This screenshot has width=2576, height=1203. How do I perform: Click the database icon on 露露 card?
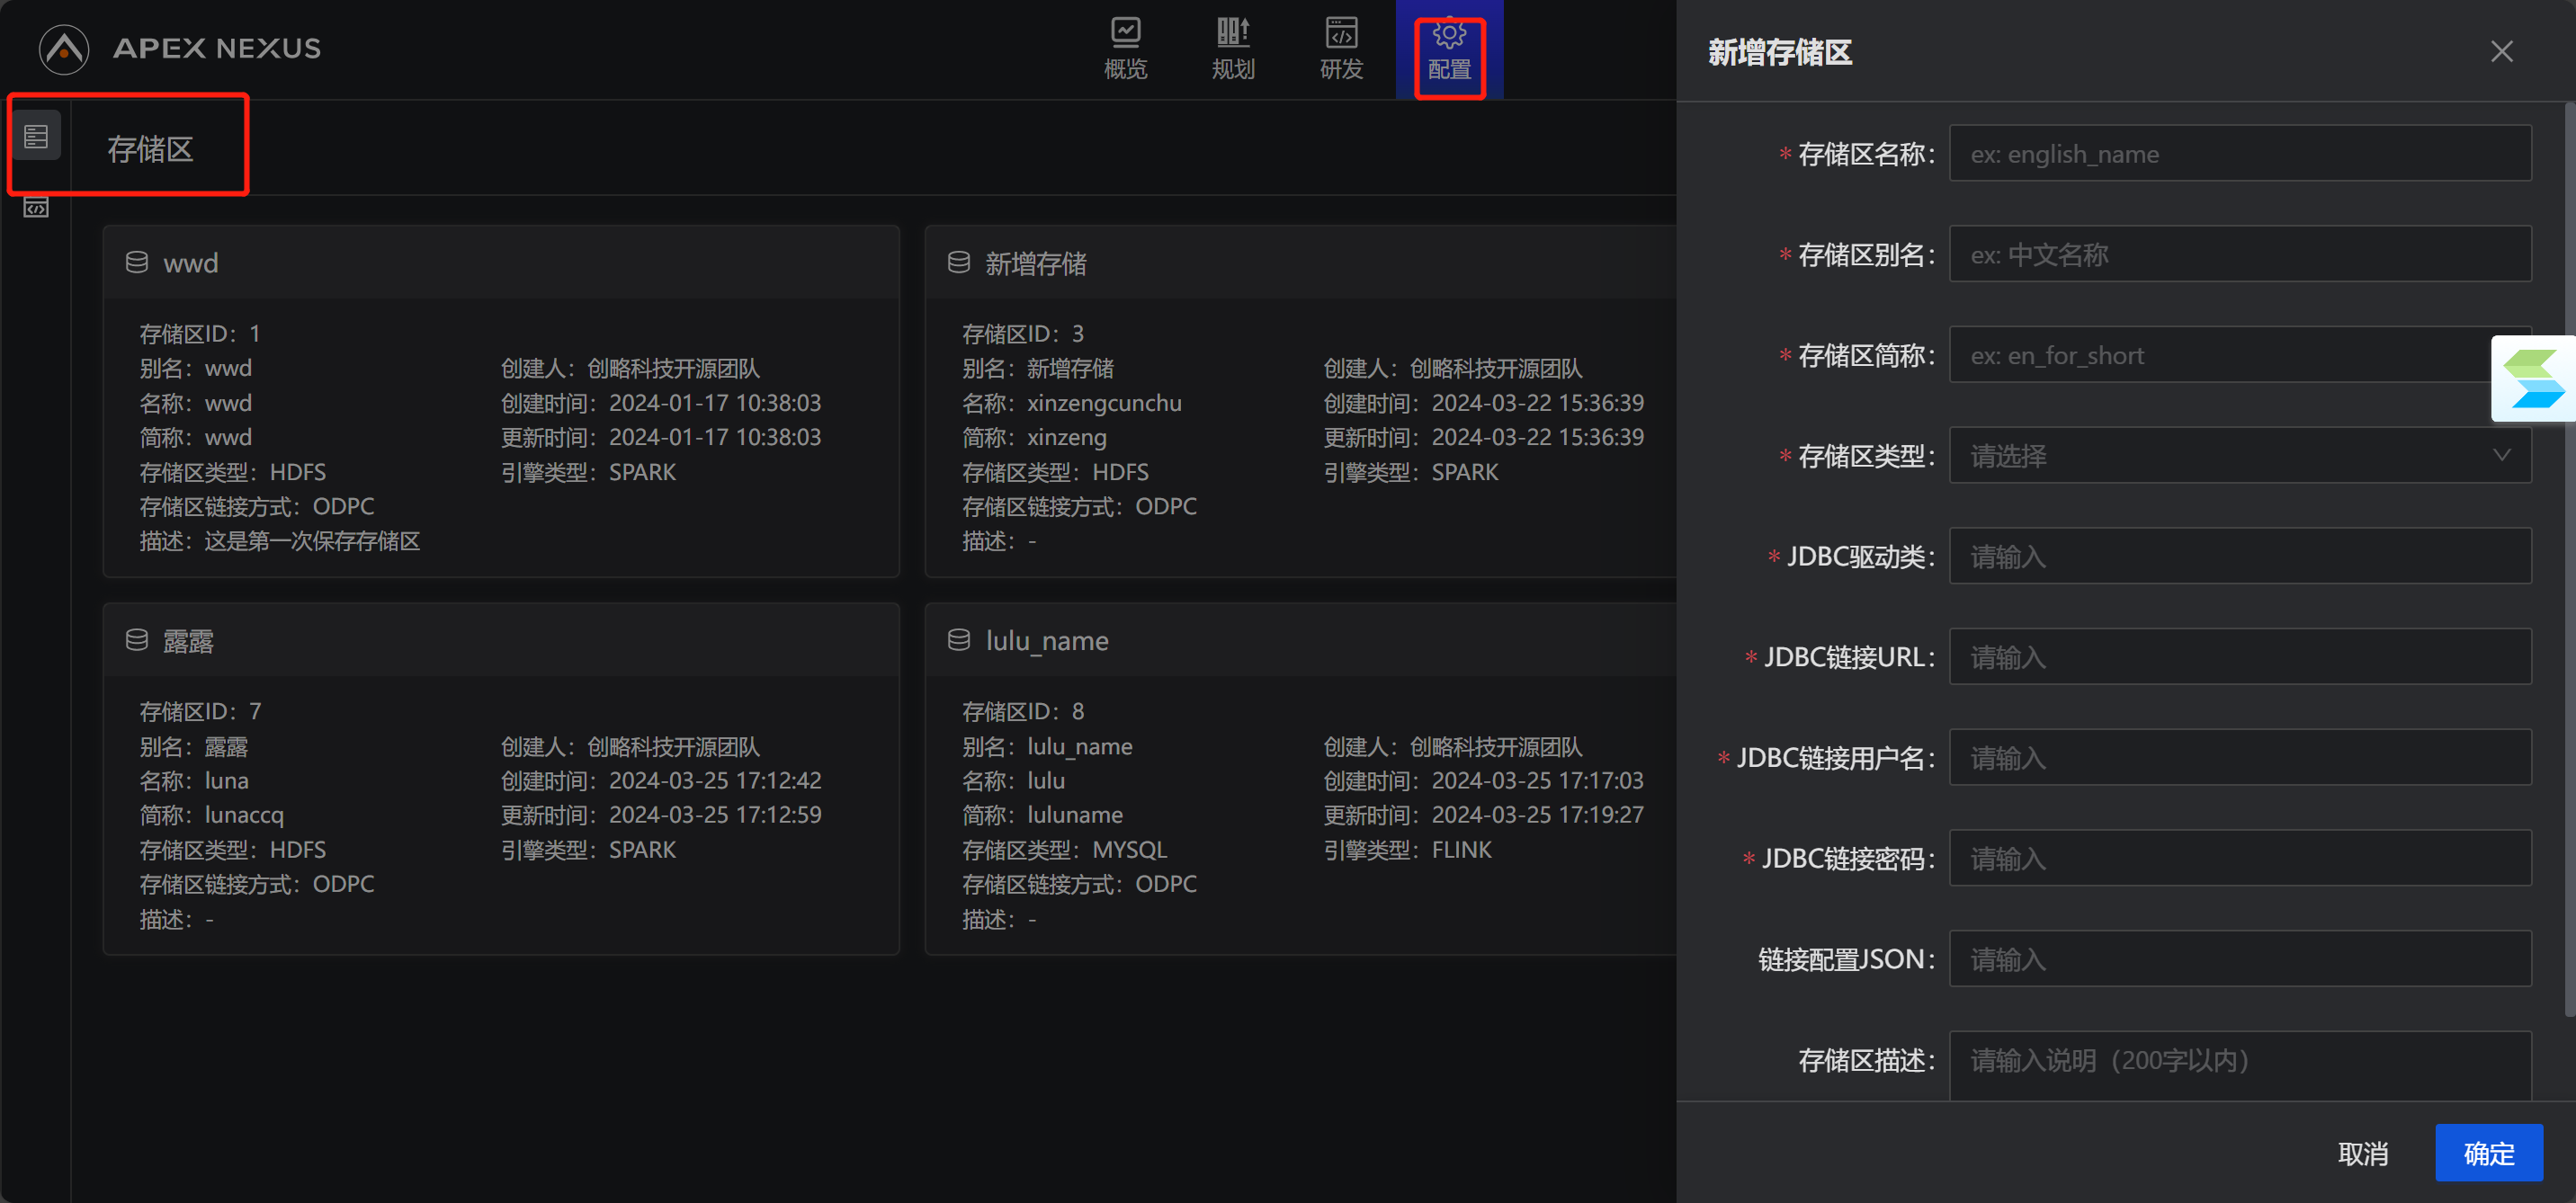pyautogui.click(x=137, y=640)
